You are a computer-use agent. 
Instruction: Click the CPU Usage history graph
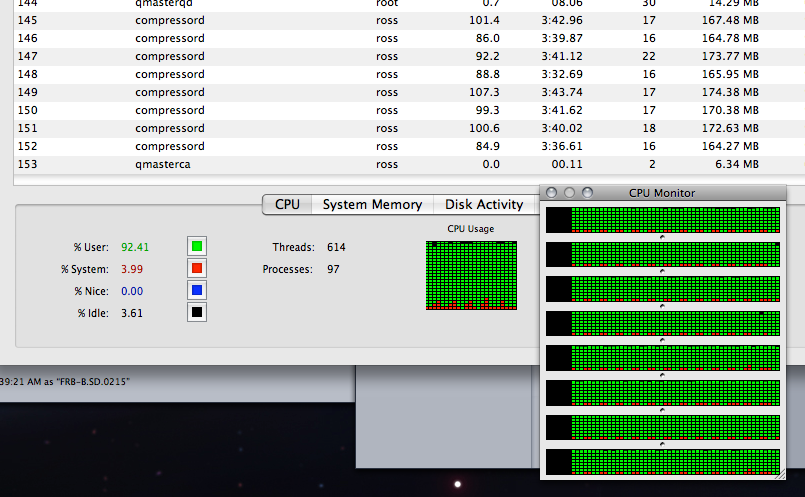(471, 275)
